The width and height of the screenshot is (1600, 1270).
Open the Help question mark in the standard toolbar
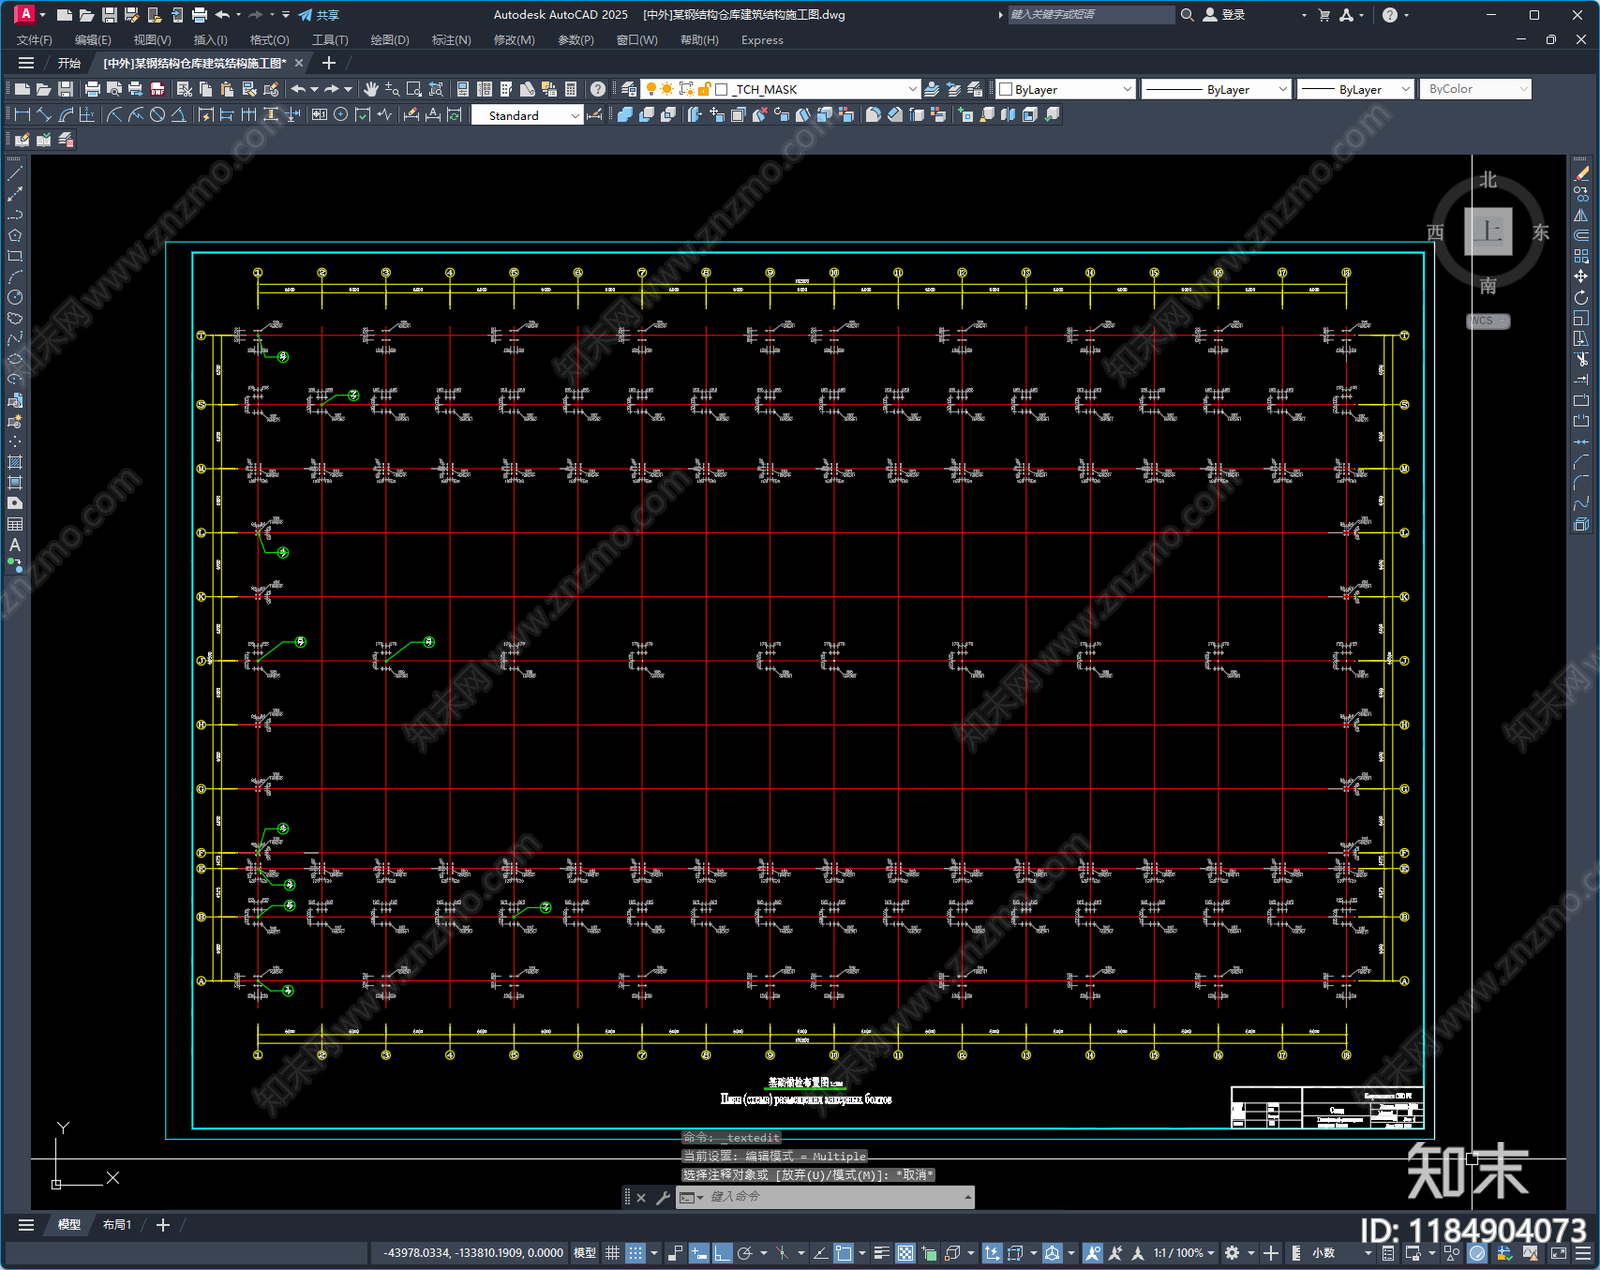[597, 89]
